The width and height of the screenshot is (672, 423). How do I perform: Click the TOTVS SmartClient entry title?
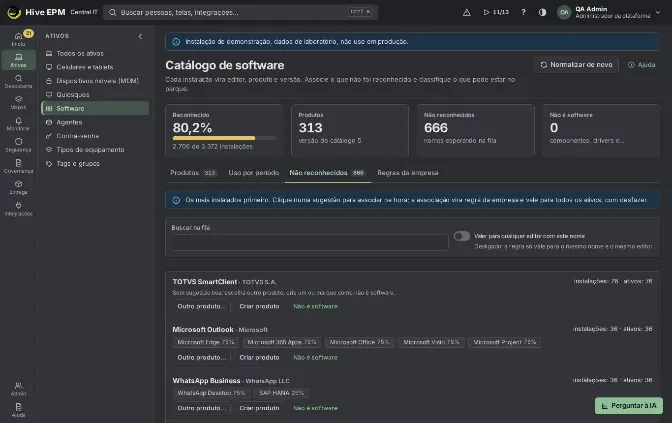(205, 282)
